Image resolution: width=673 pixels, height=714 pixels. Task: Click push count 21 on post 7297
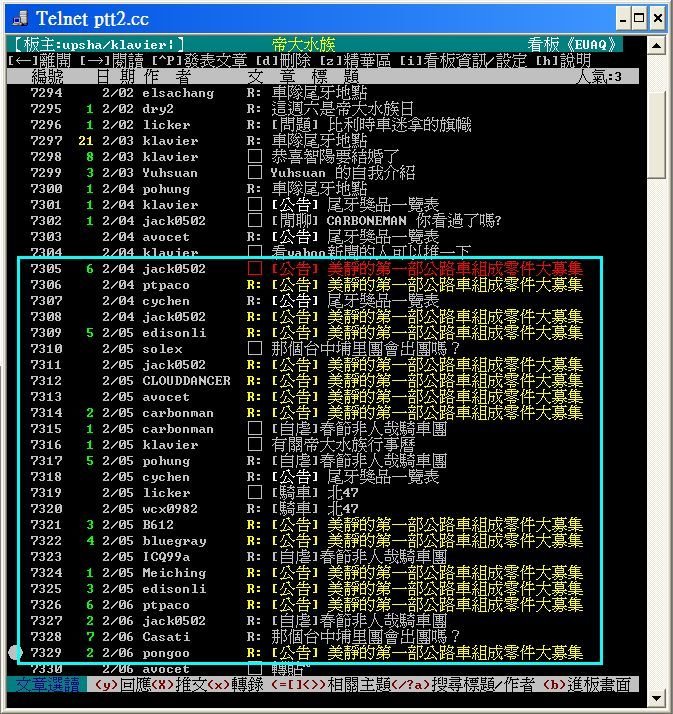(x=86, y=141)
